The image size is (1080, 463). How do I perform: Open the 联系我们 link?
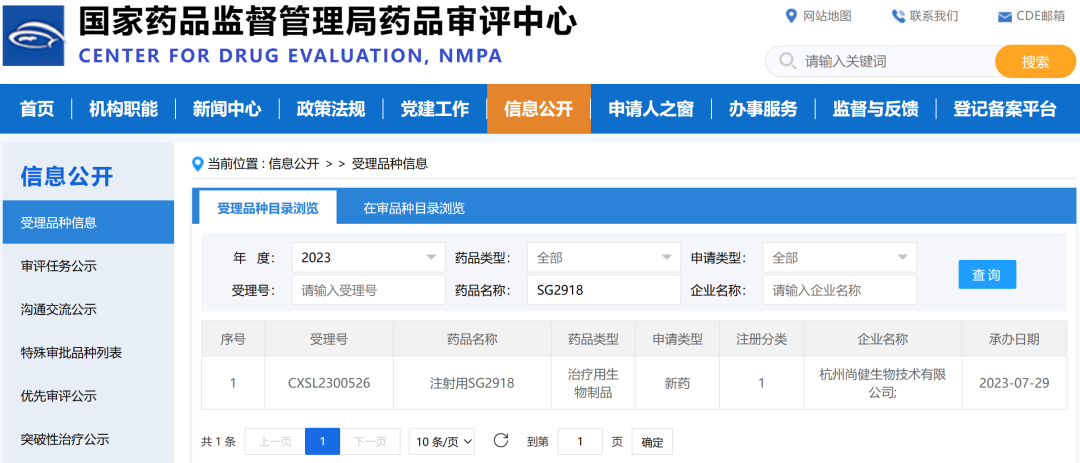pyautogui.click(x=934, y=17)
